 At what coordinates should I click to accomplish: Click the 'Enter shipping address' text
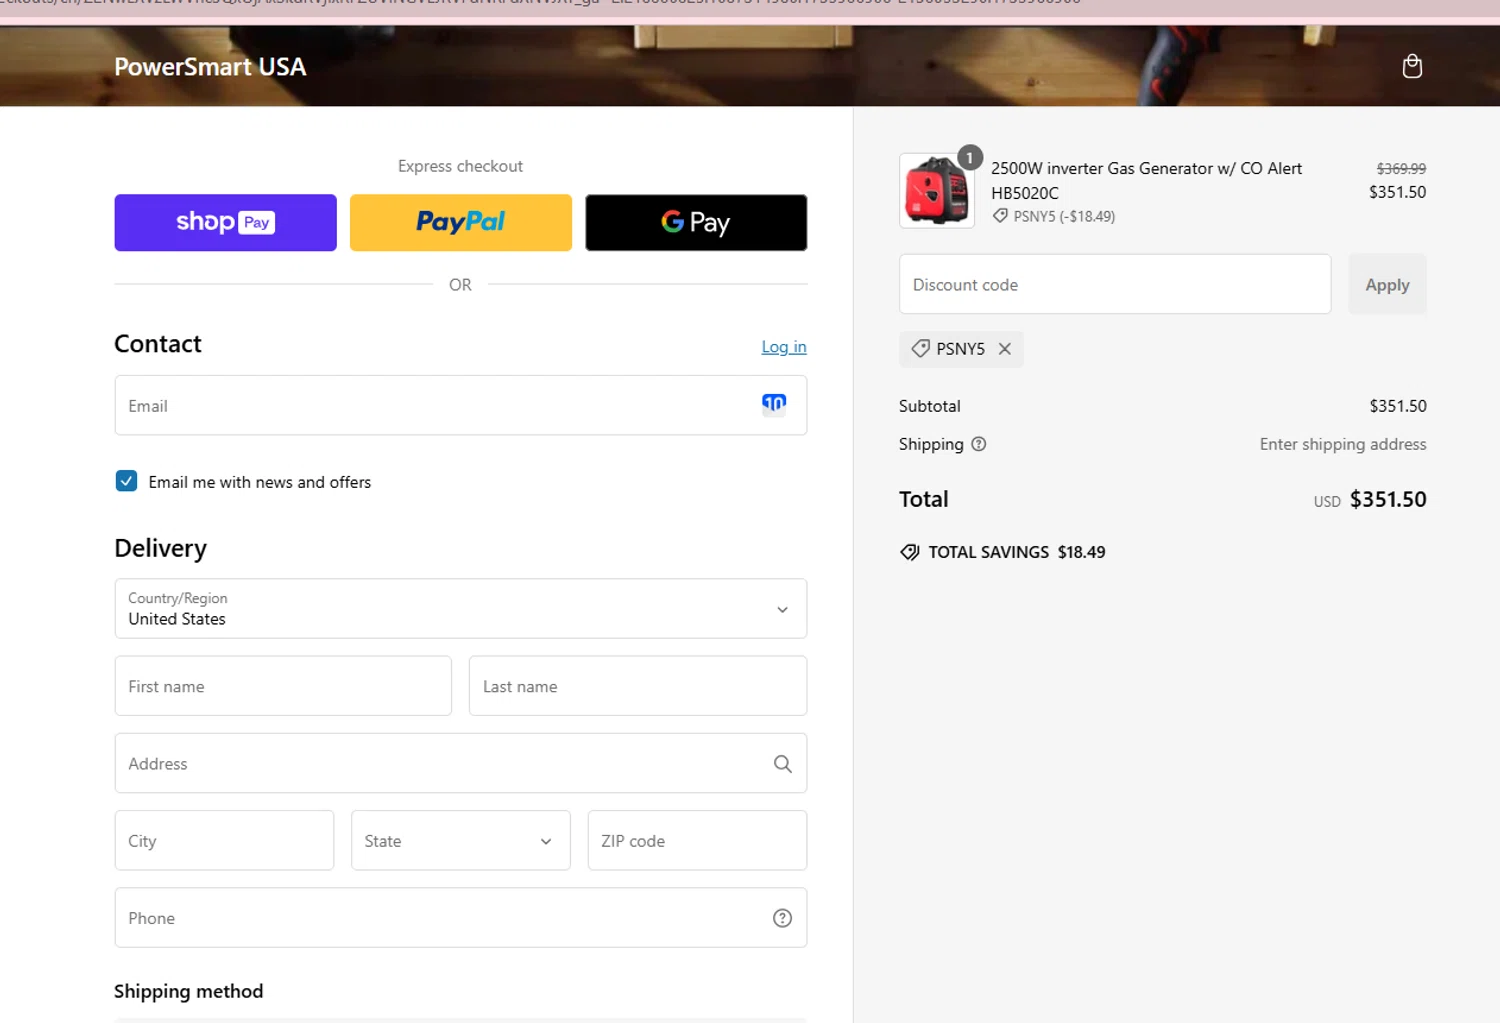pyautogui.click(x=1343, y=444)
